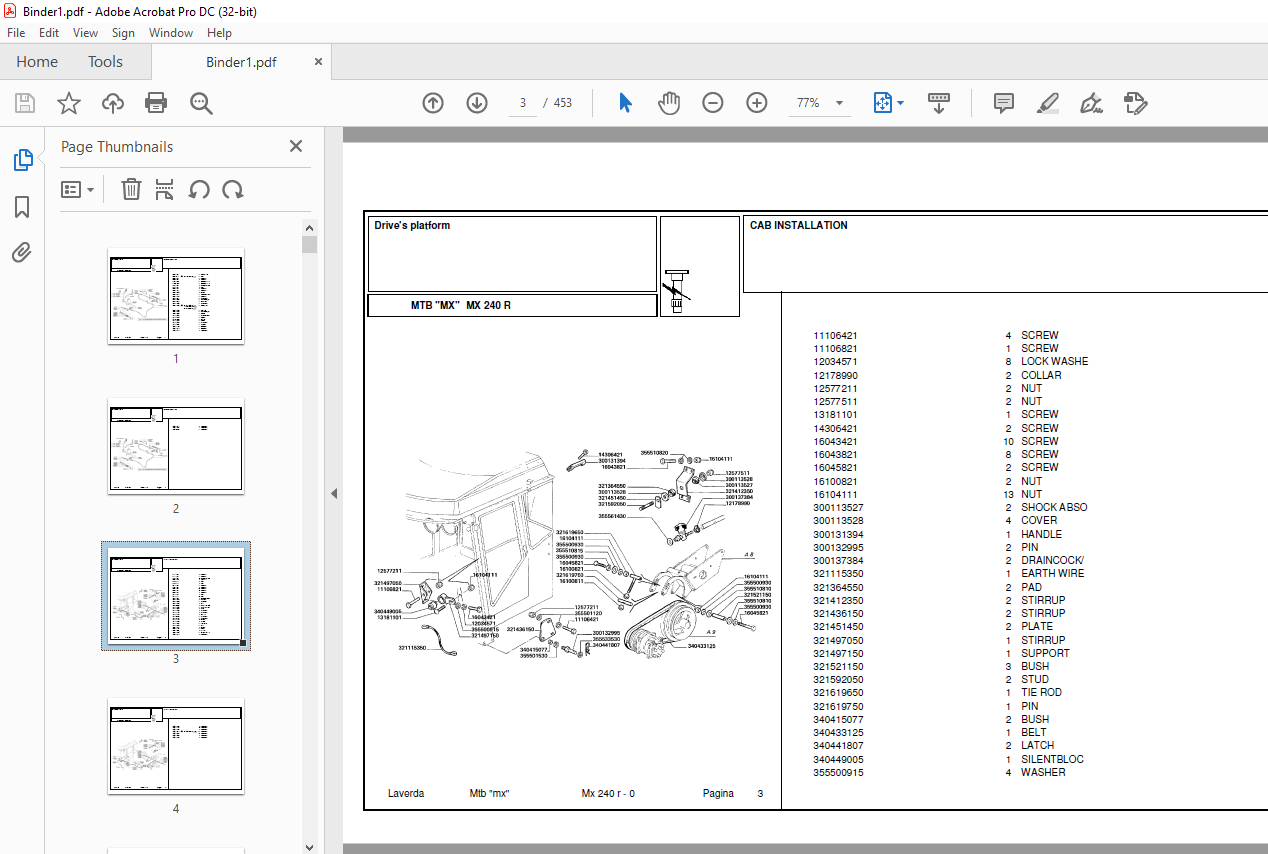Click the thumbnails panel scrollbar handle

[x=310, y=245]
